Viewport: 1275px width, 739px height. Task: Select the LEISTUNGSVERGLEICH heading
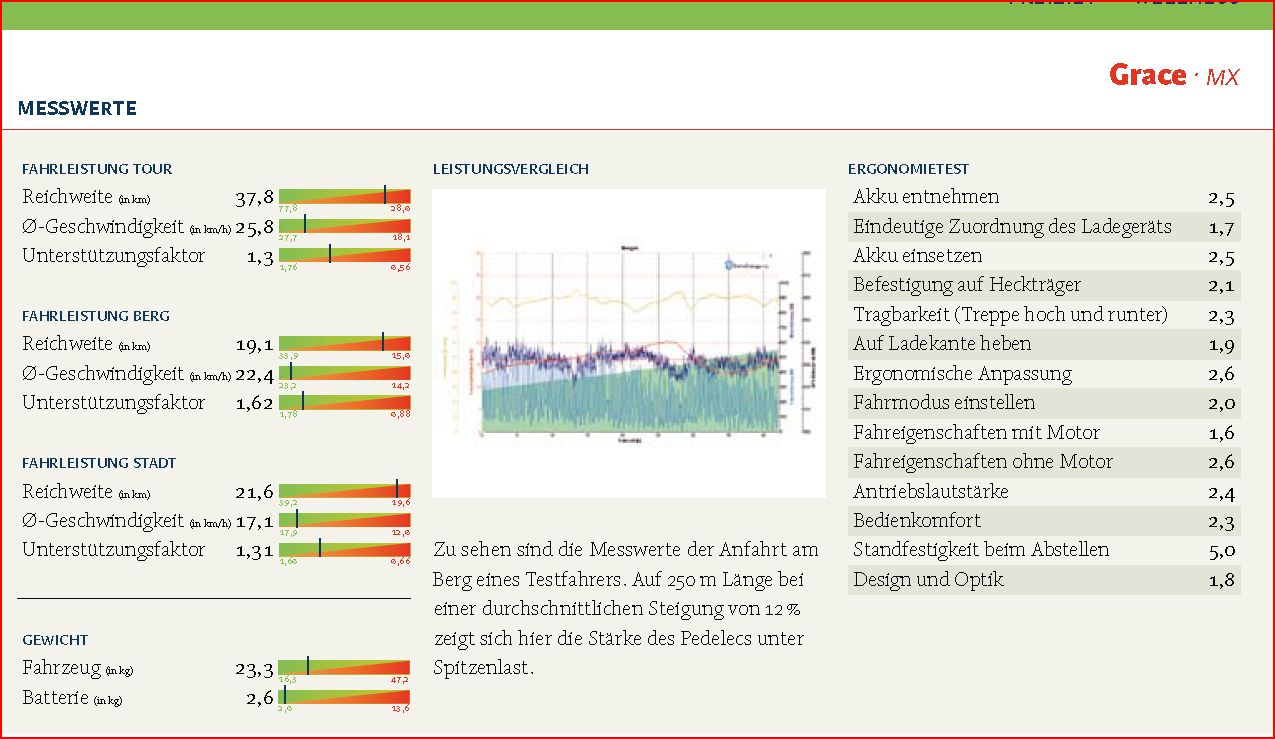tap(511, 169)
